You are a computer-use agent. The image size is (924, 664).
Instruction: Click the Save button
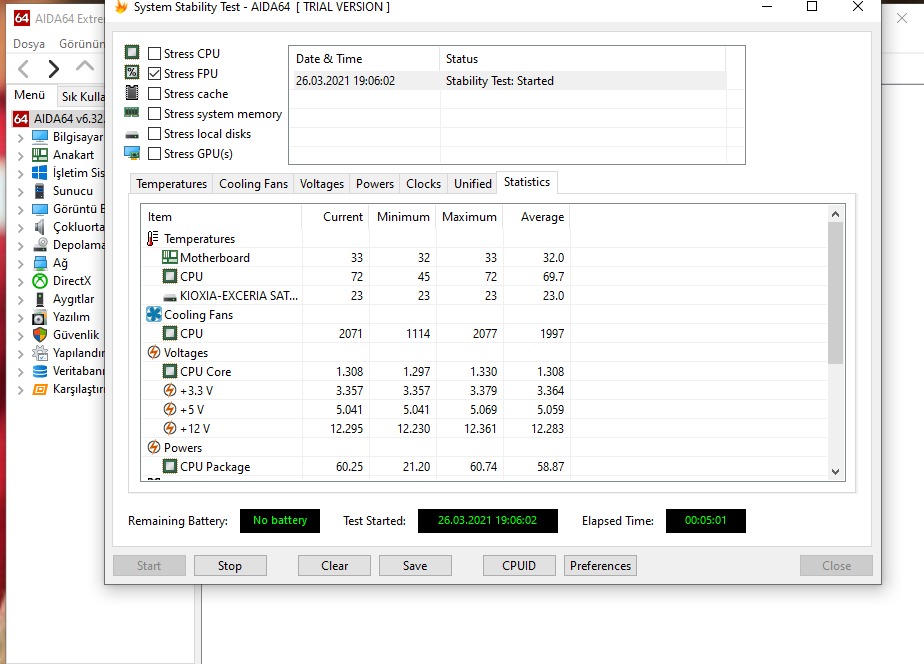click(415, 566)
